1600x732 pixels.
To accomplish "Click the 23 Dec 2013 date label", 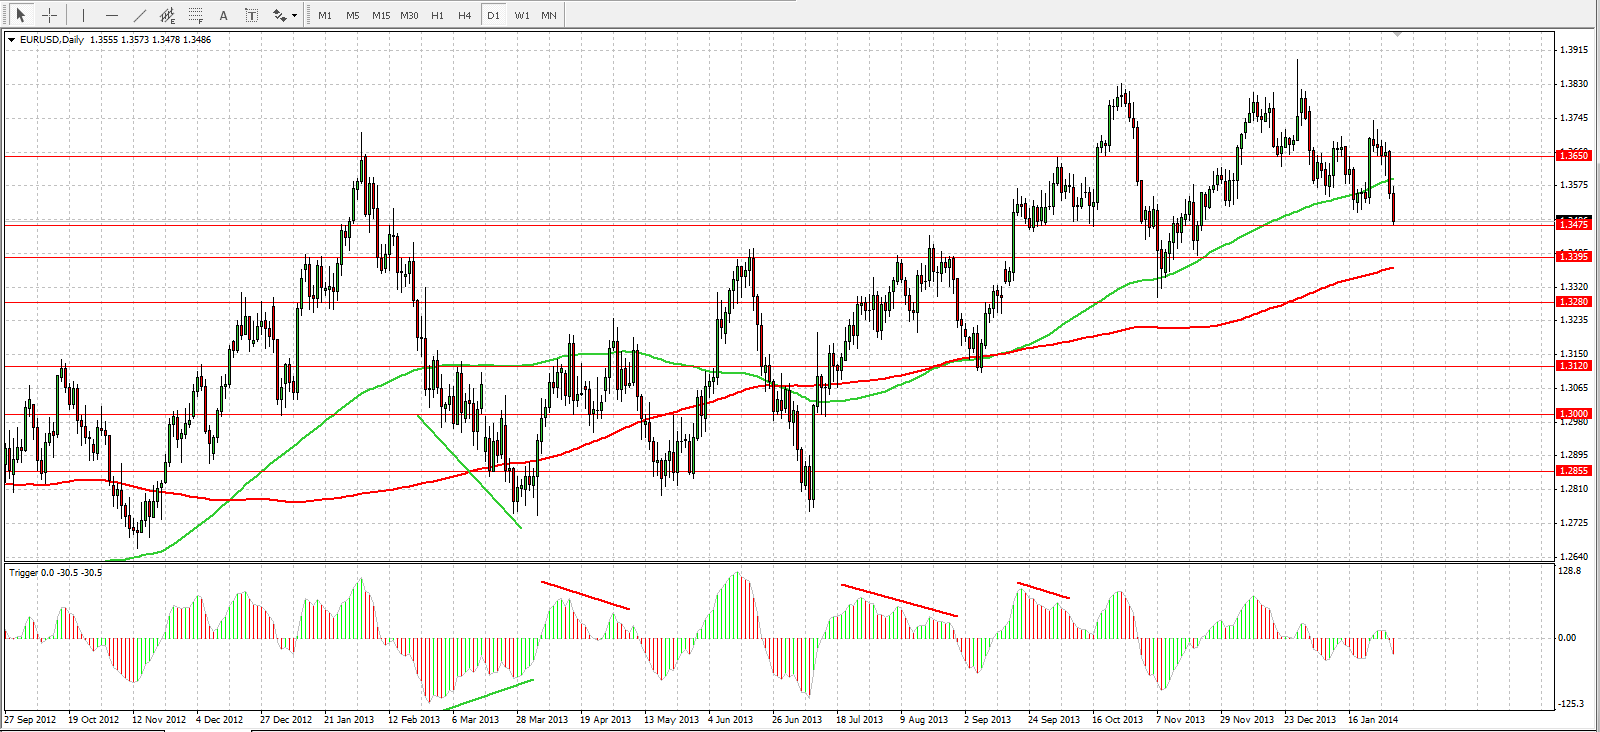I will tap(1310, 720).
